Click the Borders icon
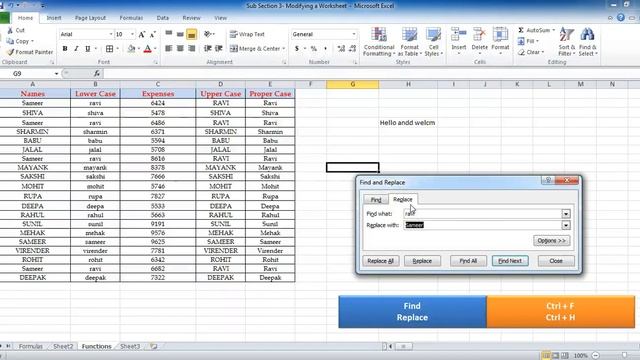The image size is (640, 360). (109, 49)
